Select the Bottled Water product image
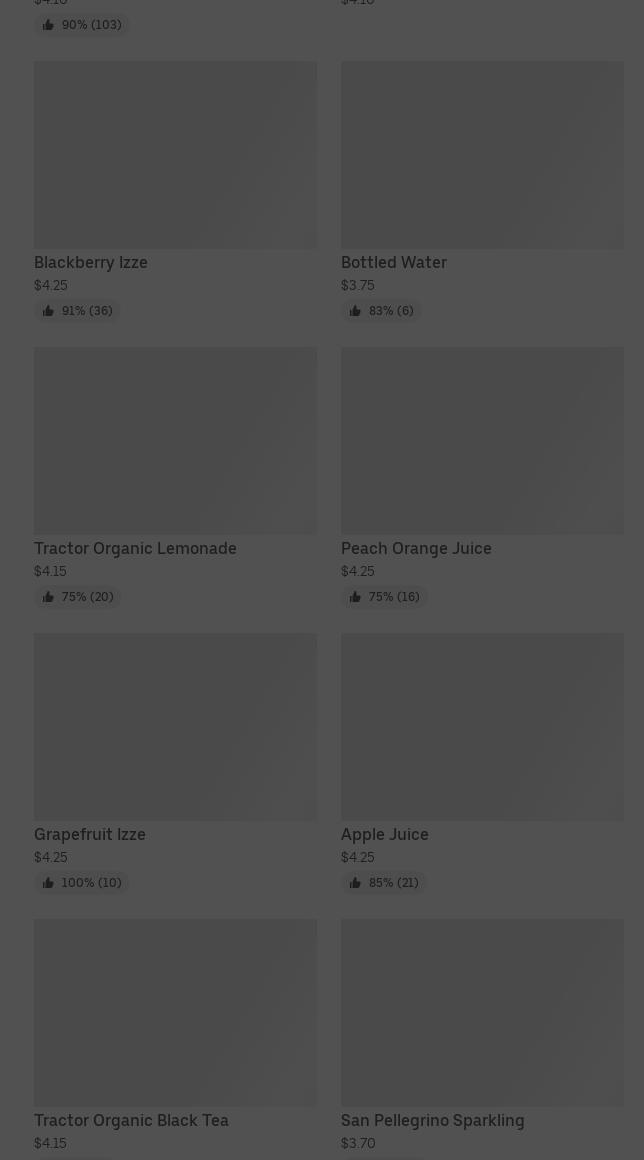The width and height of the screenshot is (644, 1160). [482, 155]
